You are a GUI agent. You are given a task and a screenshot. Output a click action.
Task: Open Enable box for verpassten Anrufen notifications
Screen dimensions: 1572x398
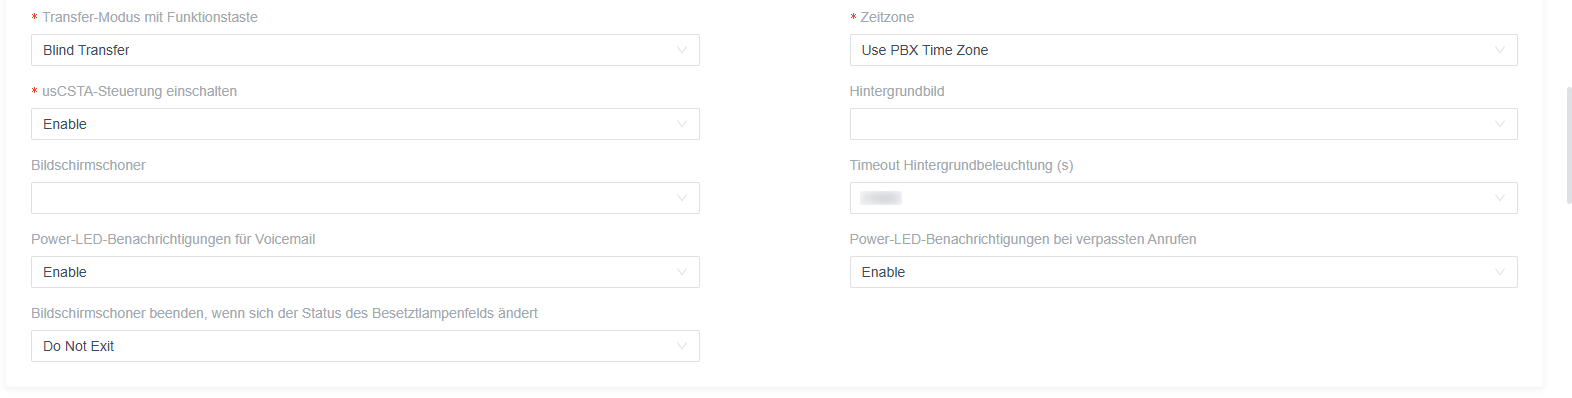click(1183, 272)
